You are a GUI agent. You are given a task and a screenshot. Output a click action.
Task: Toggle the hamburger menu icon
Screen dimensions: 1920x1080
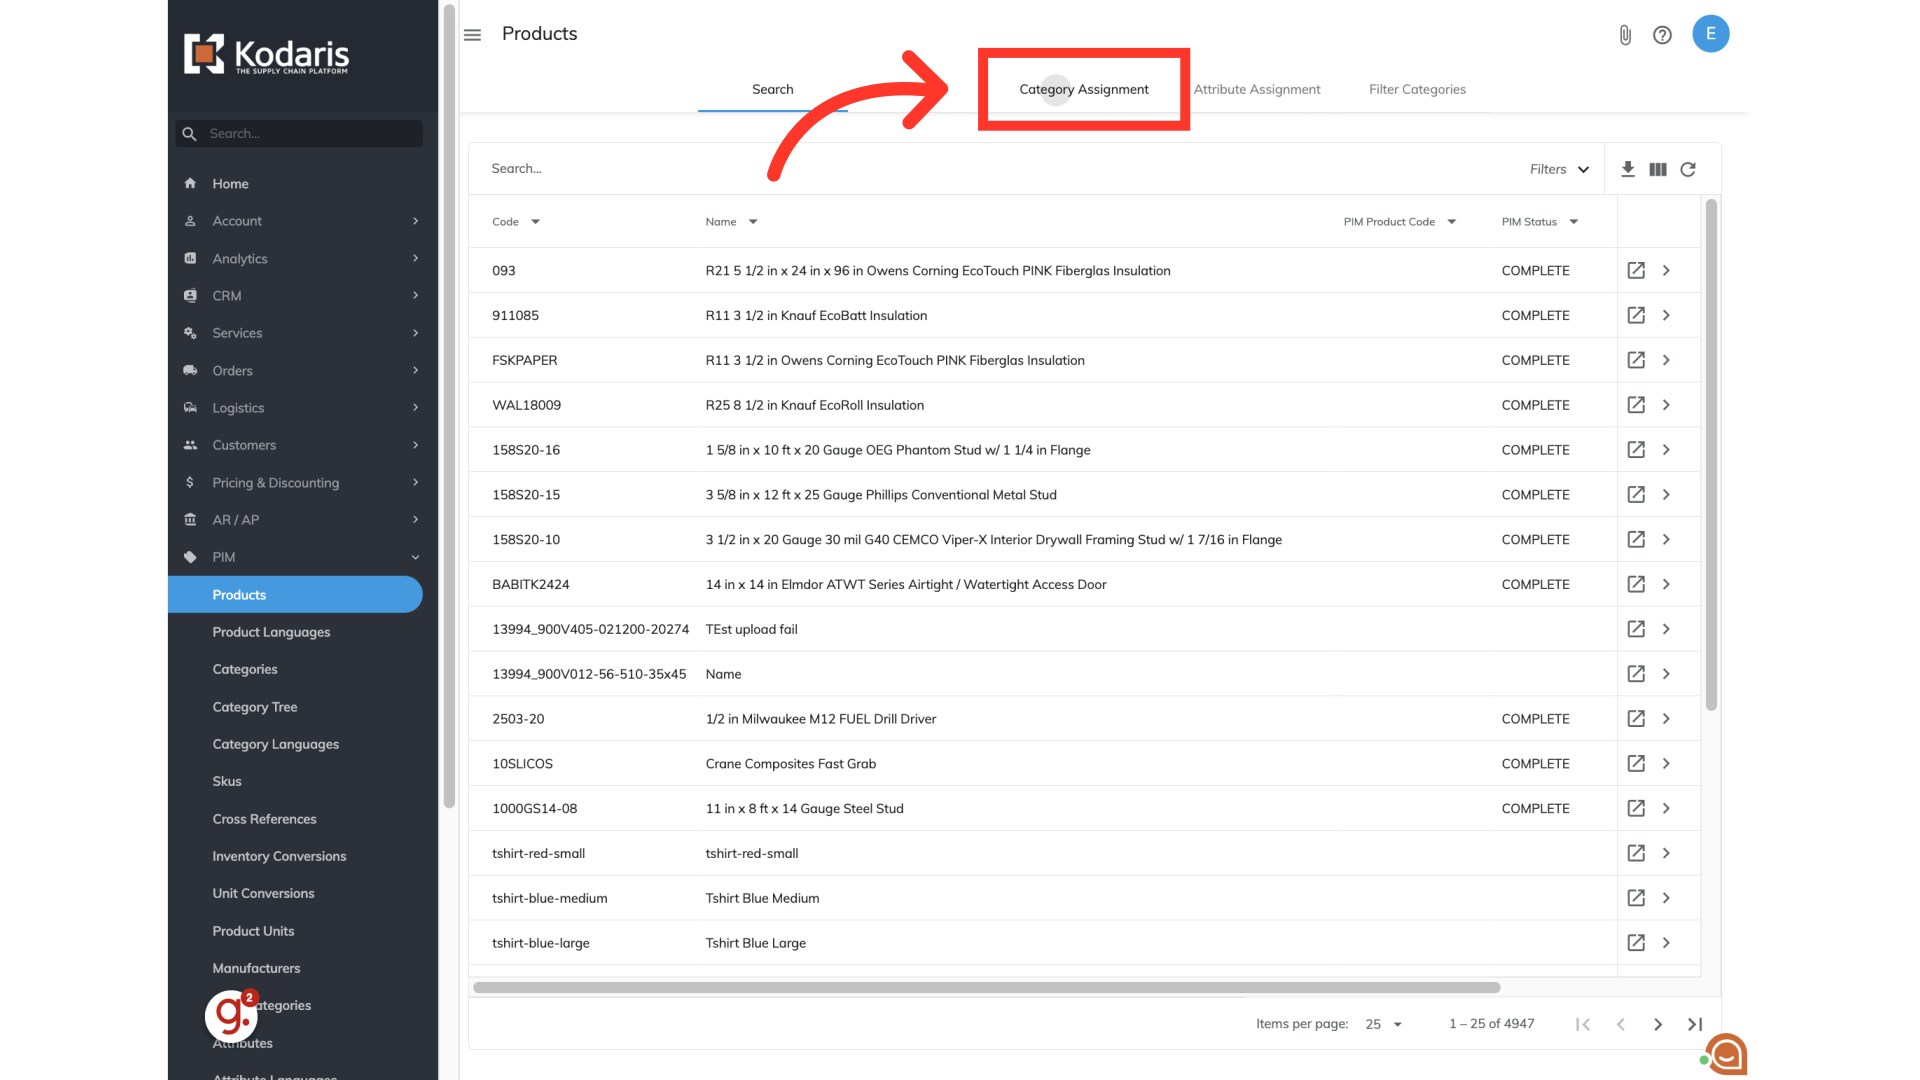click(x=473, y=35)
